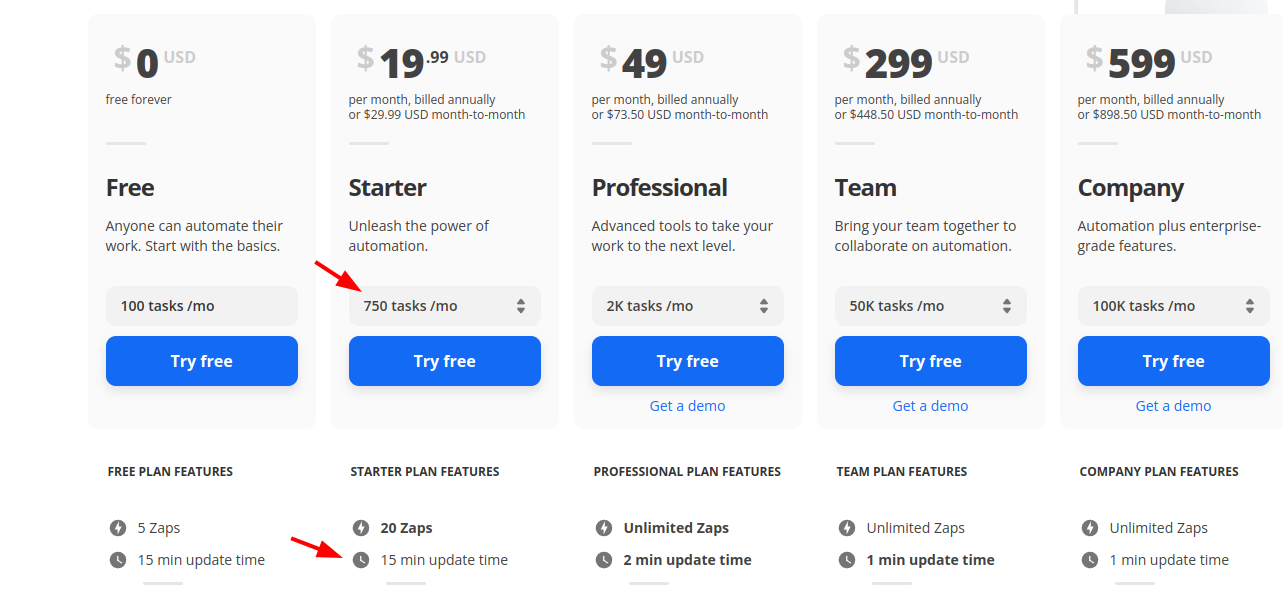Viewport: 1282px width, 592px height.
Task: Expand the 50K tasks /mo dropdown
Action: point(931,306)
